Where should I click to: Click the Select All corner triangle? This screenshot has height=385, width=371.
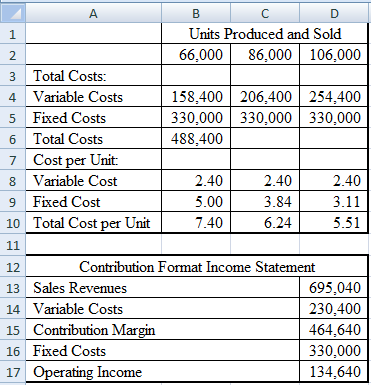point(12,13)
